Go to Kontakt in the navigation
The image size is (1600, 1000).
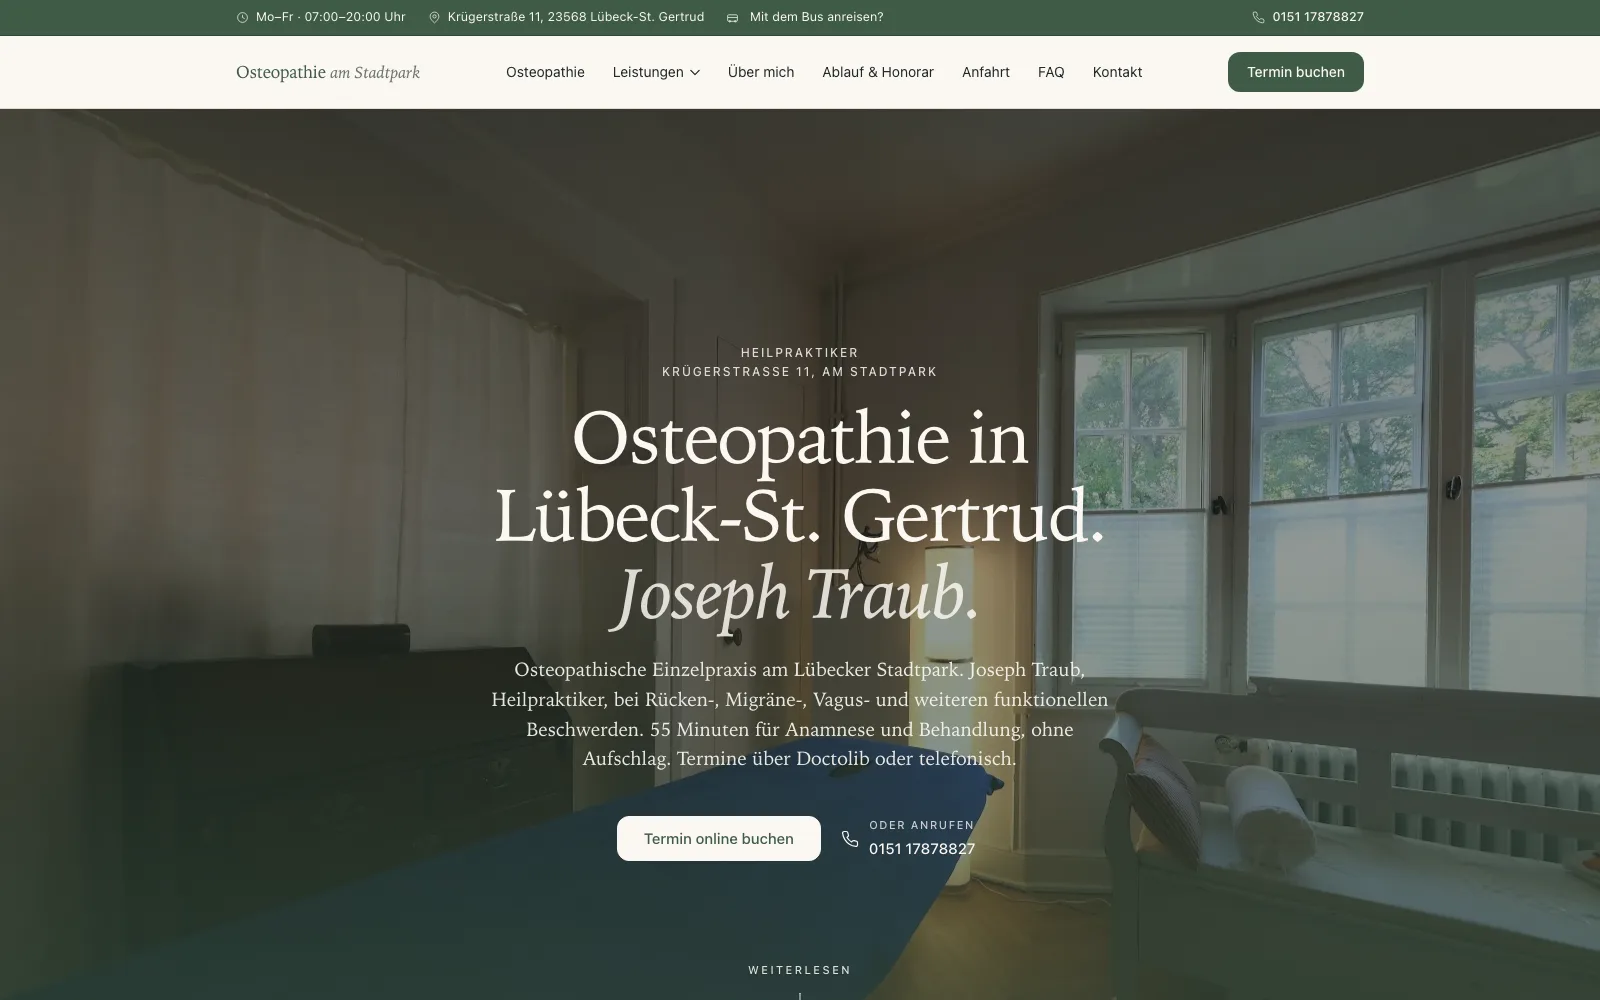point(1117,72)
